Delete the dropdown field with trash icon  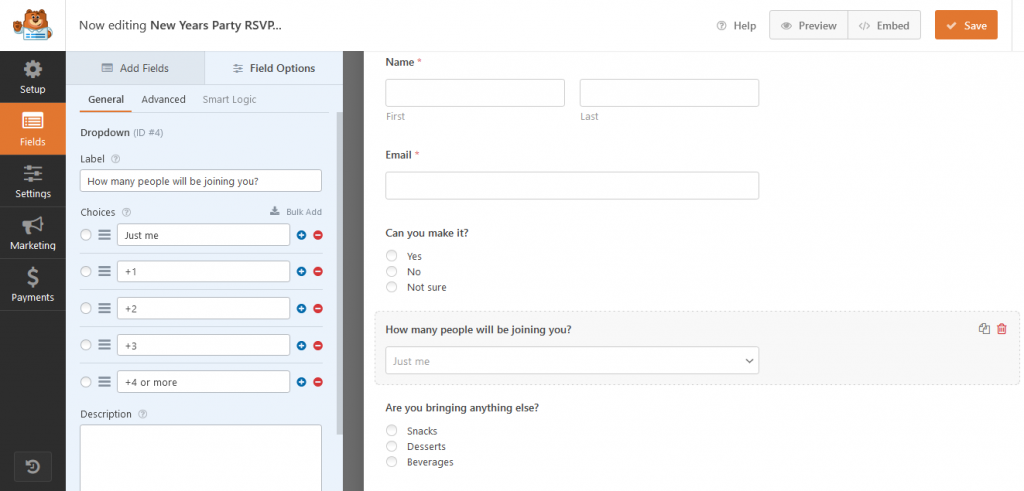[1001, 329]
